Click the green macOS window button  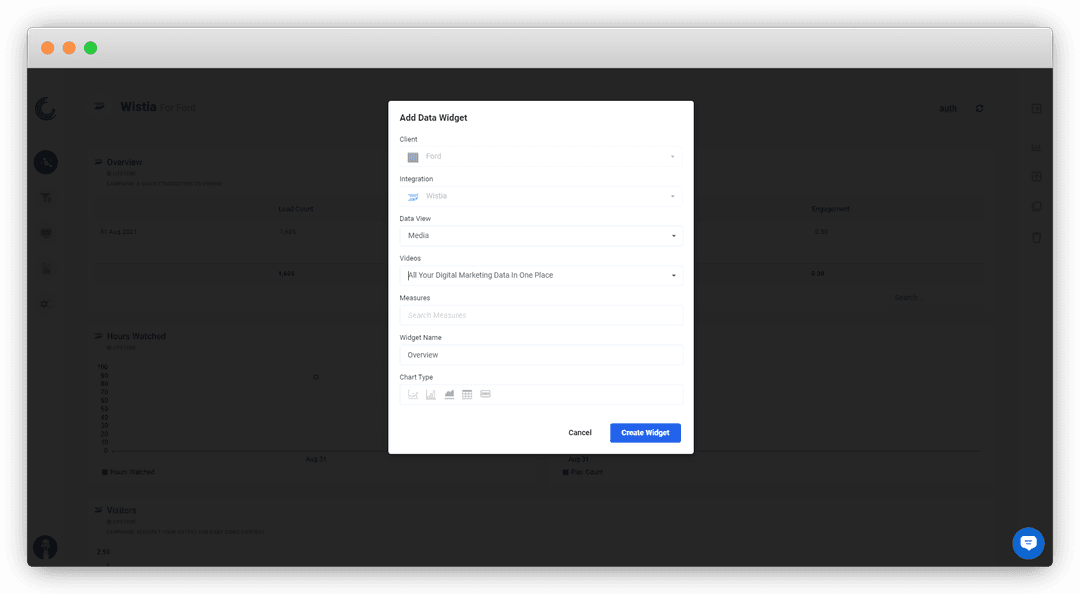(90, 48)
